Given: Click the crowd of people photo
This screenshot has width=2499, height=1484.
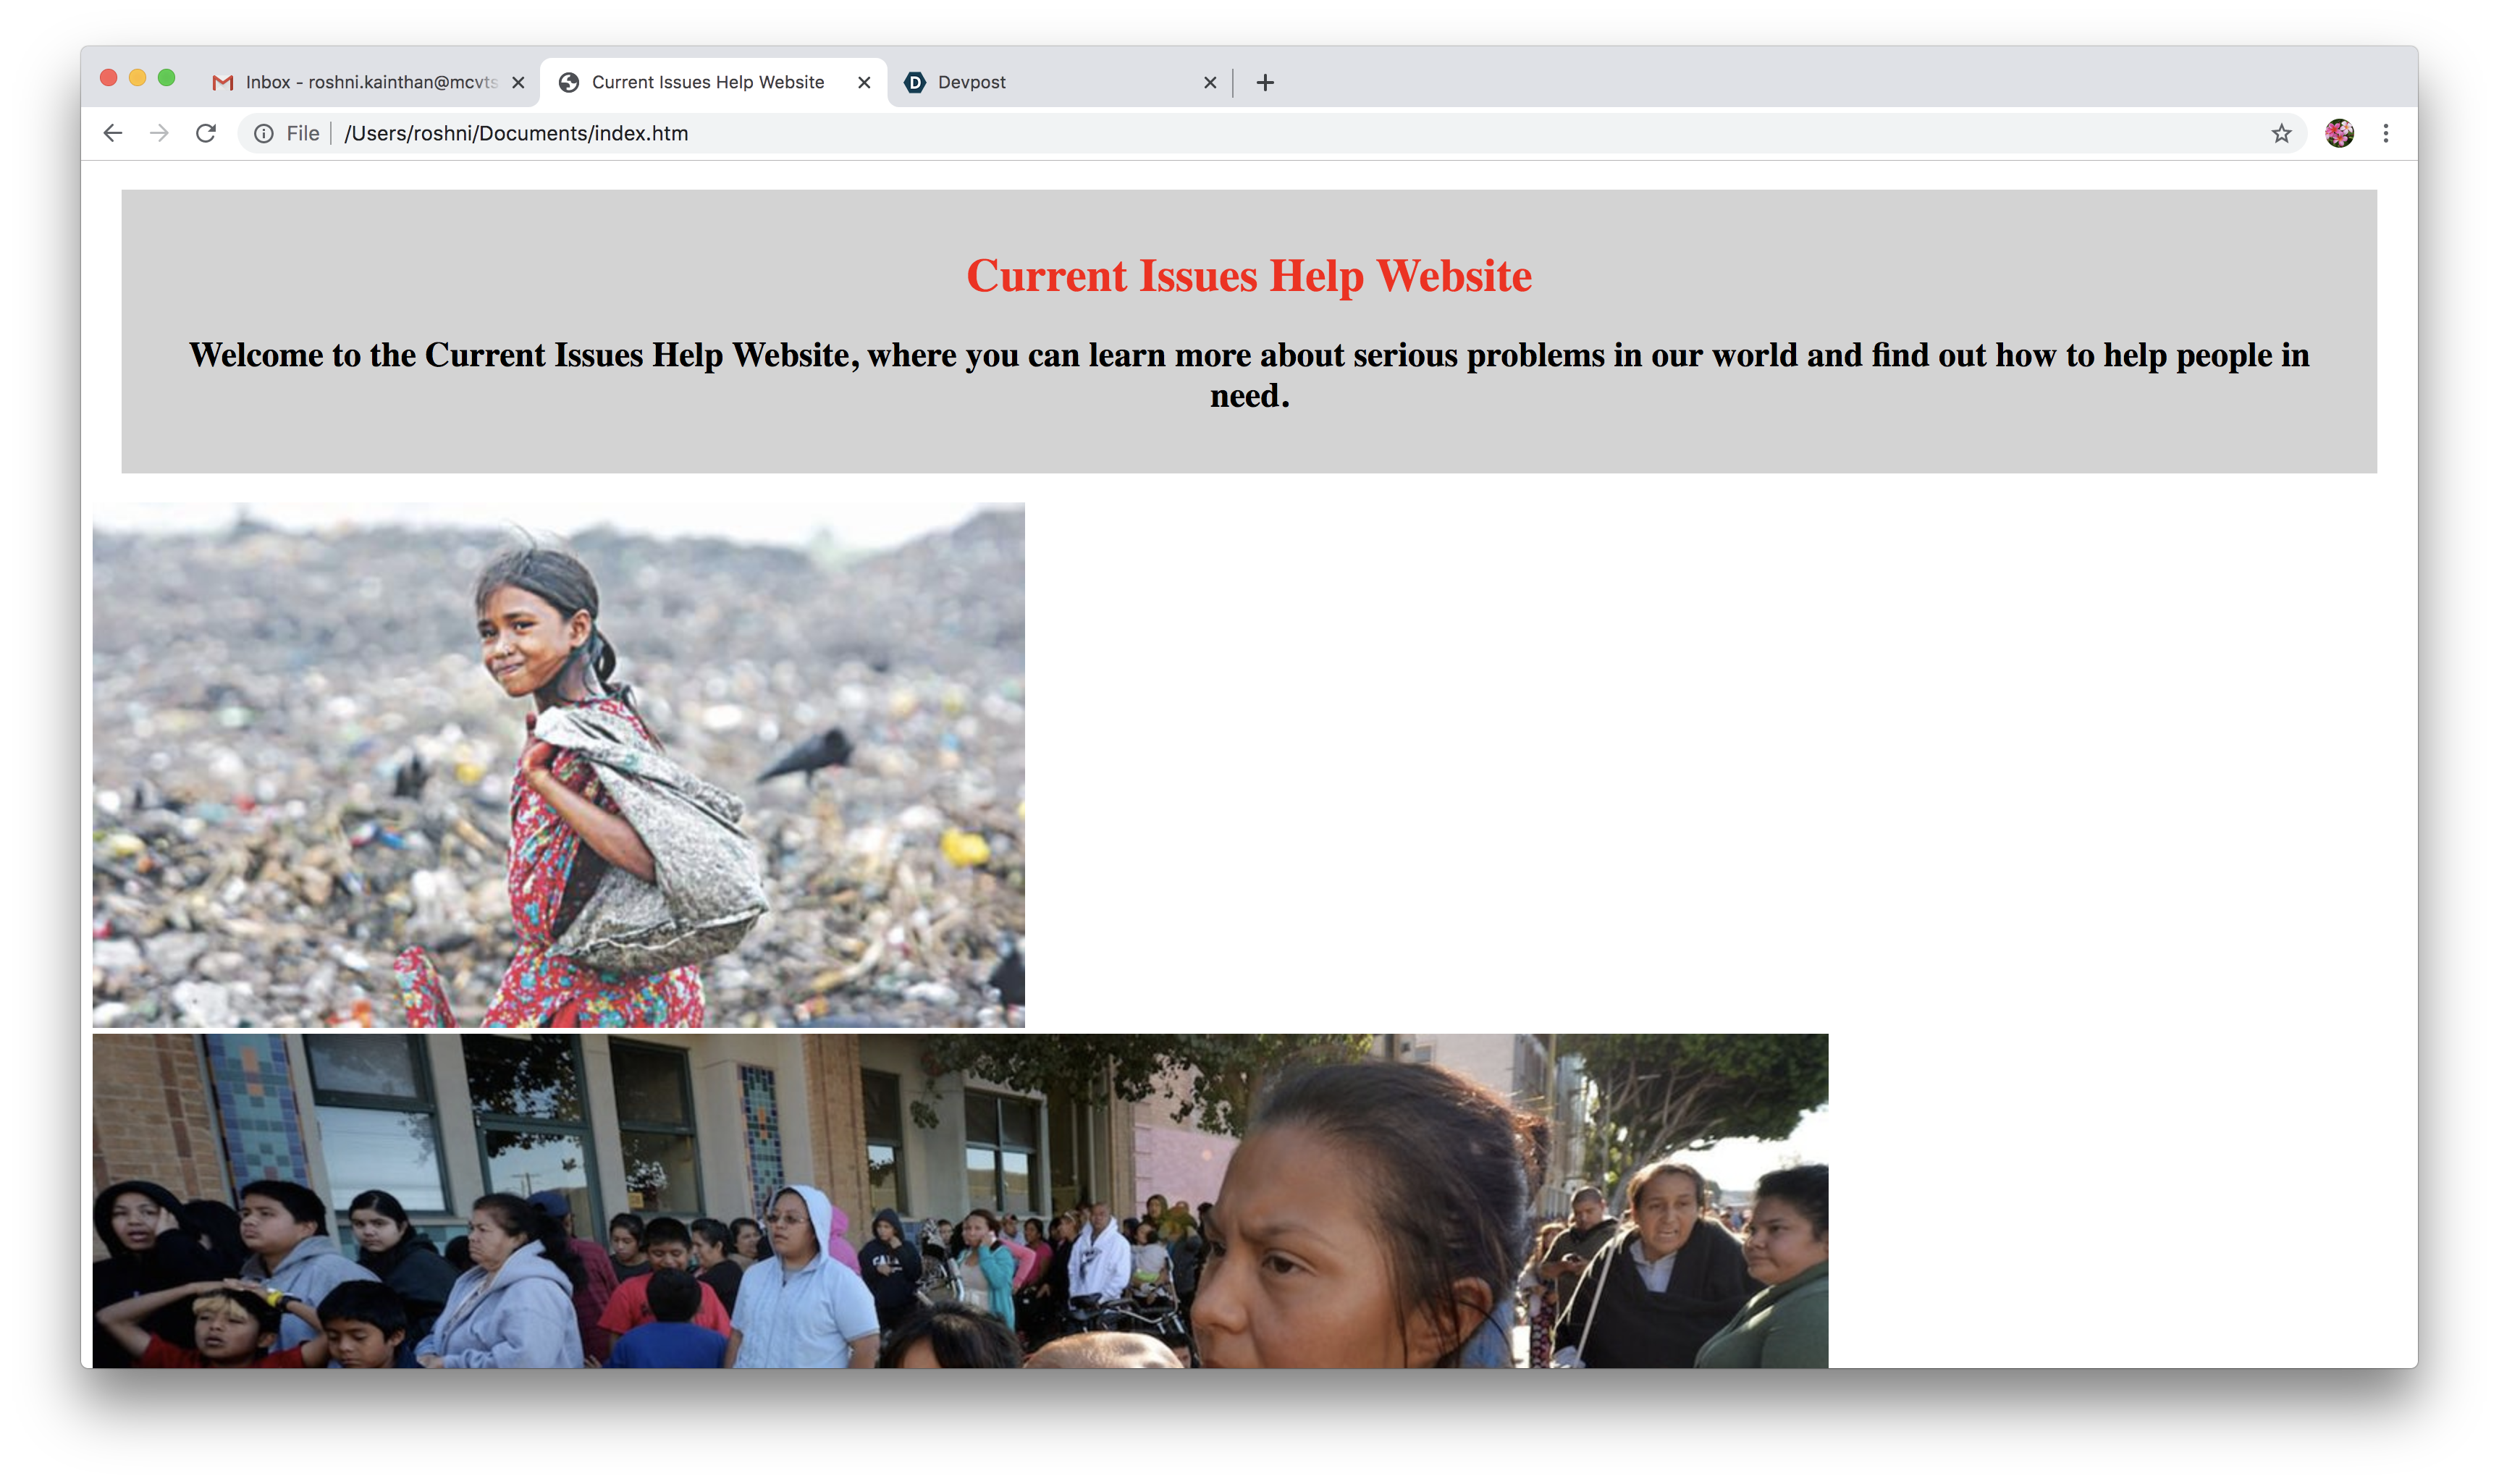Looking at the screenshot, I should [x=960, y=1200].
